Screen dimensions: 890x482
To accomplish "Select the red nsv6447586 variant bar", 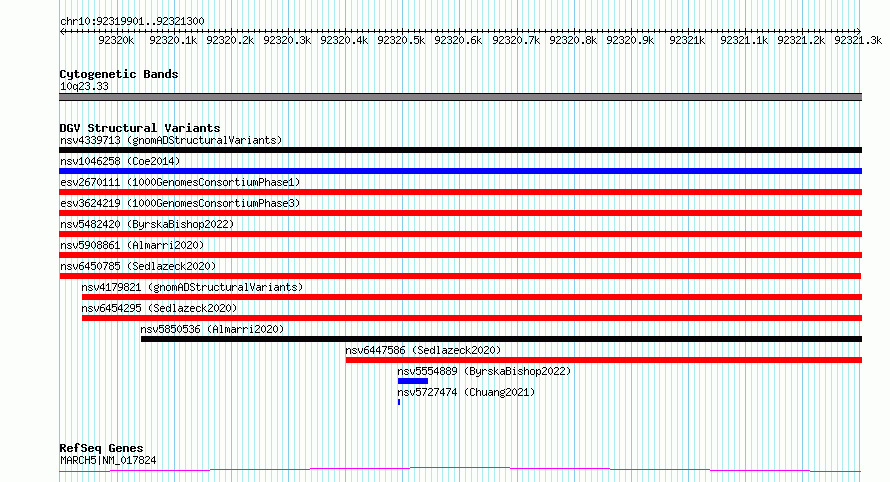I will click(604, 360).
